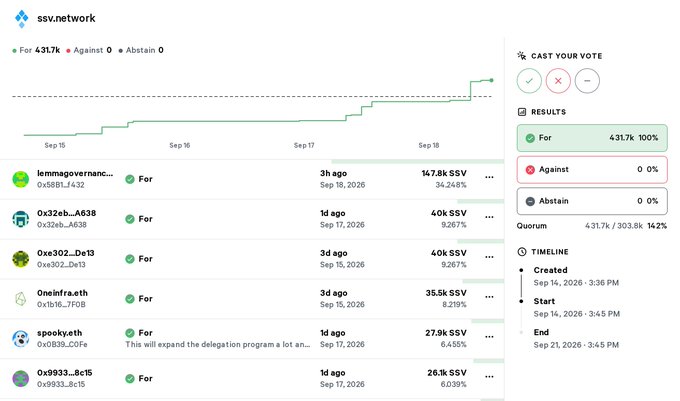Click the timeline clock icon

coord(522,251)
